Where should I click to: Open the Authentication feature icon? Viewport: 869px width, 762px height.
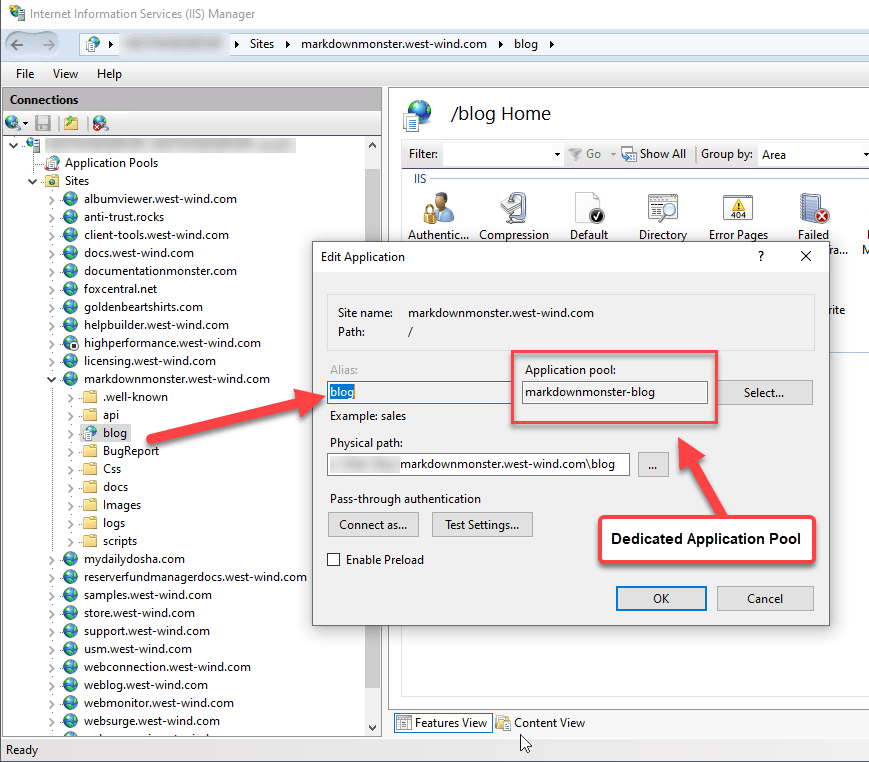pyautogui.click(x=438, y=207)
